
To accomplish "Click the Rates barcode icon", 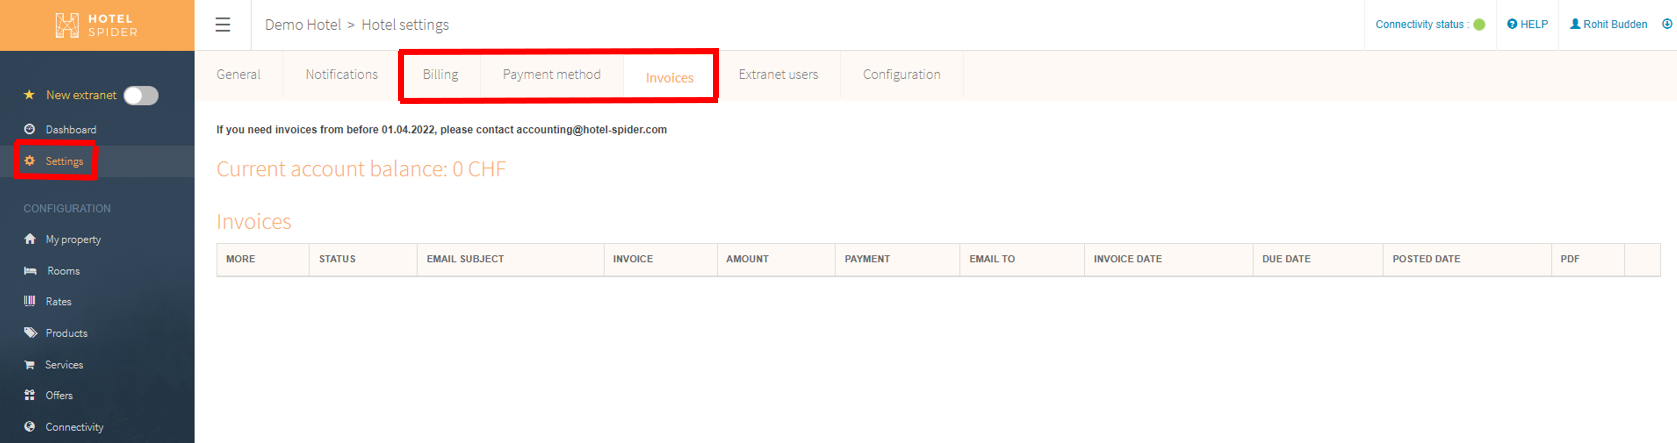I will [30, 301].
